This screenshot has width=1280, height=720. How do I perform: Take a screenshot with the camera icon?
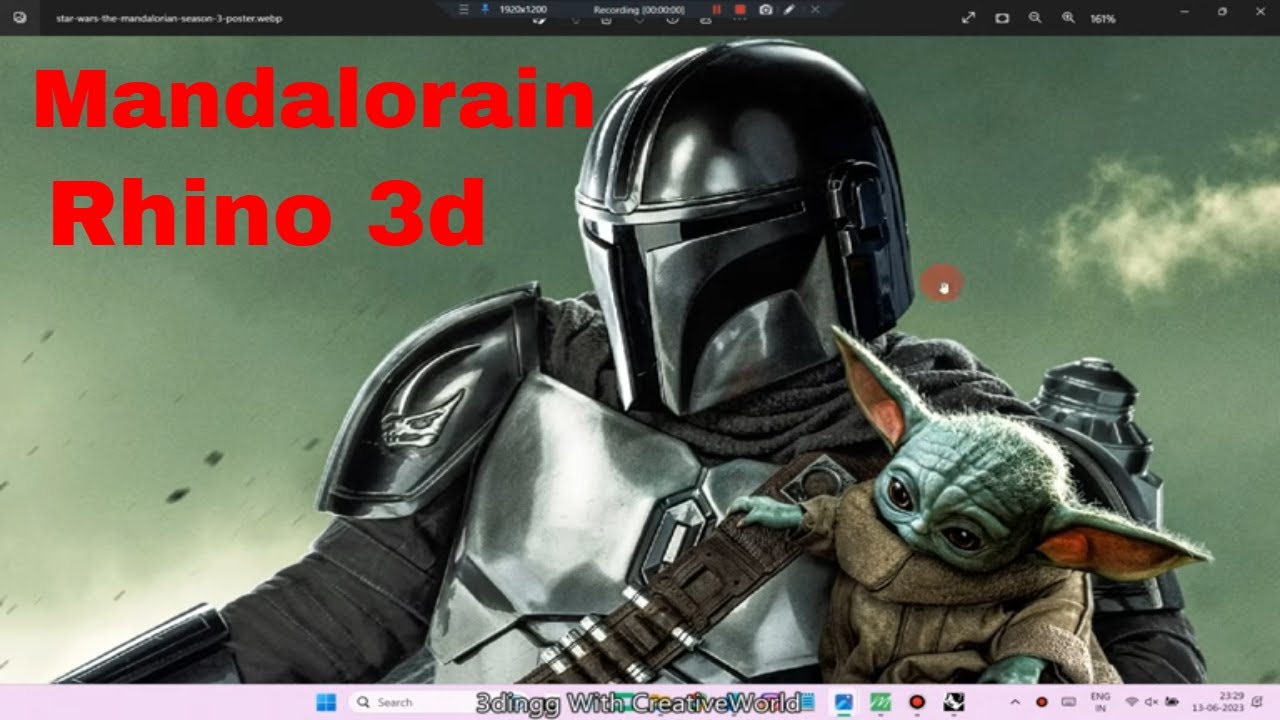pos(765,9)
